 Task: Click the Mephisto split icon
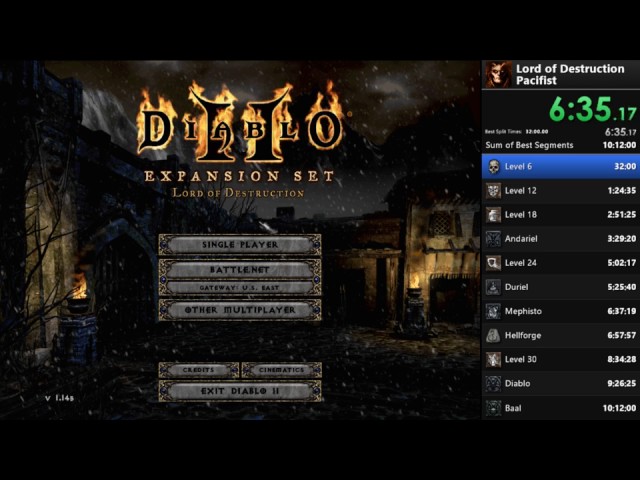pyautogui.click(x=493, y=311)
